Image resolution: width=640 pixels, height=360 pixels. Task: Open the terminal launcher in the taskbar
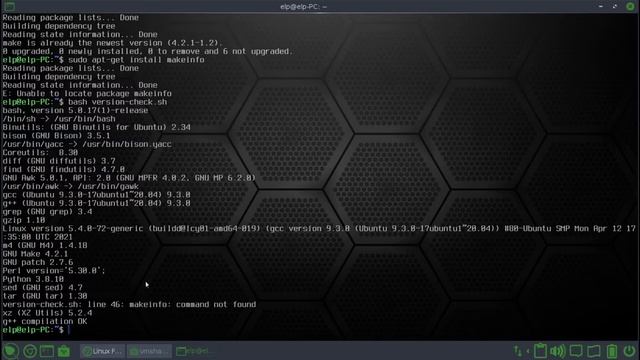tap(47, 351)
